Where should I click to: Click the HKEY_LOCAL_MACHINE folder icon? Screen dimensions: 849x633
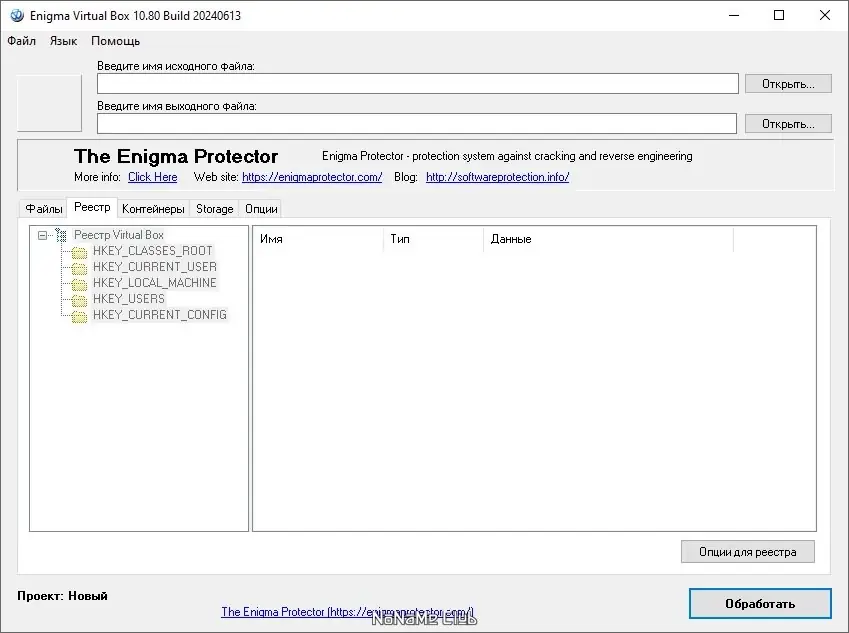(x=79, y=284)
